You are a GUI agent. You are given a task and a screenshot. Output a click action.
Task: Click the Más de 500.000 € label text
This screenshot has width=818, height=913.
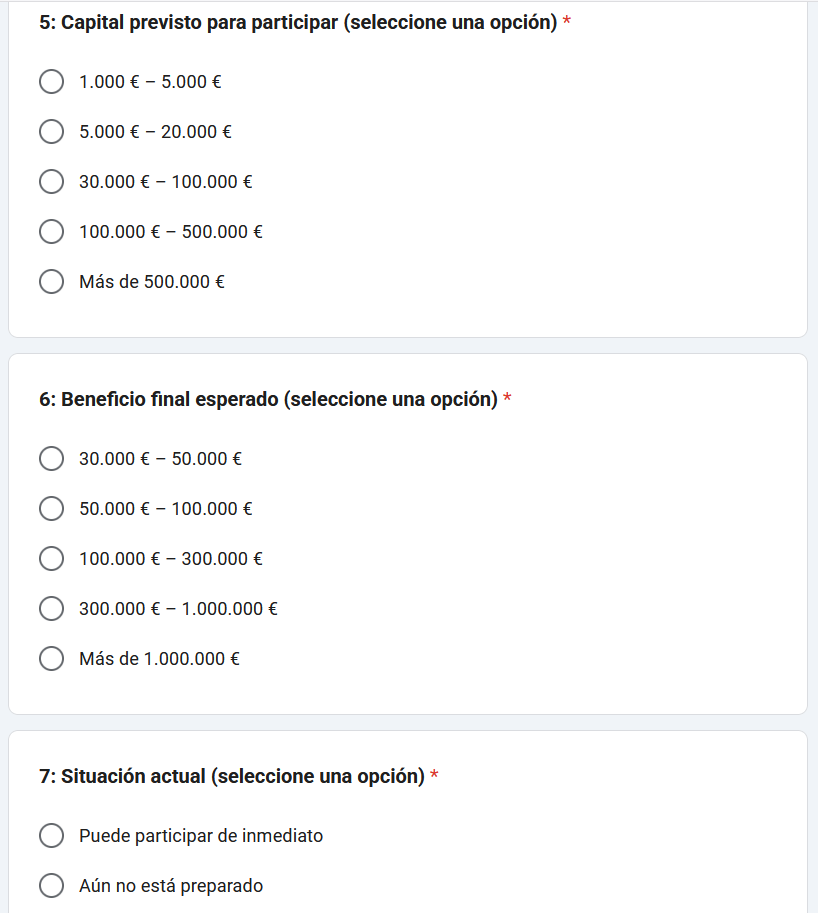click(x=152, y=282)
